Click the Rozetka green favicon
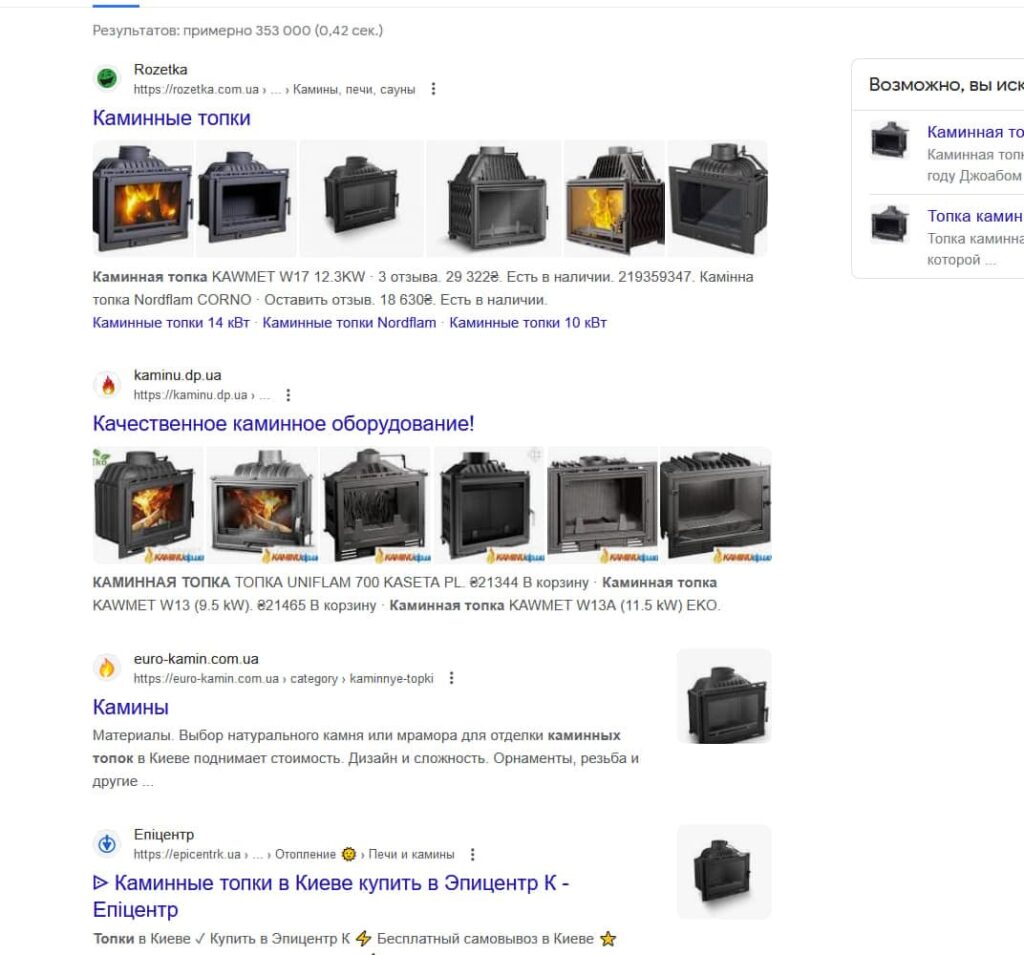The image size is (1024, 955). (x=107, y=78)
